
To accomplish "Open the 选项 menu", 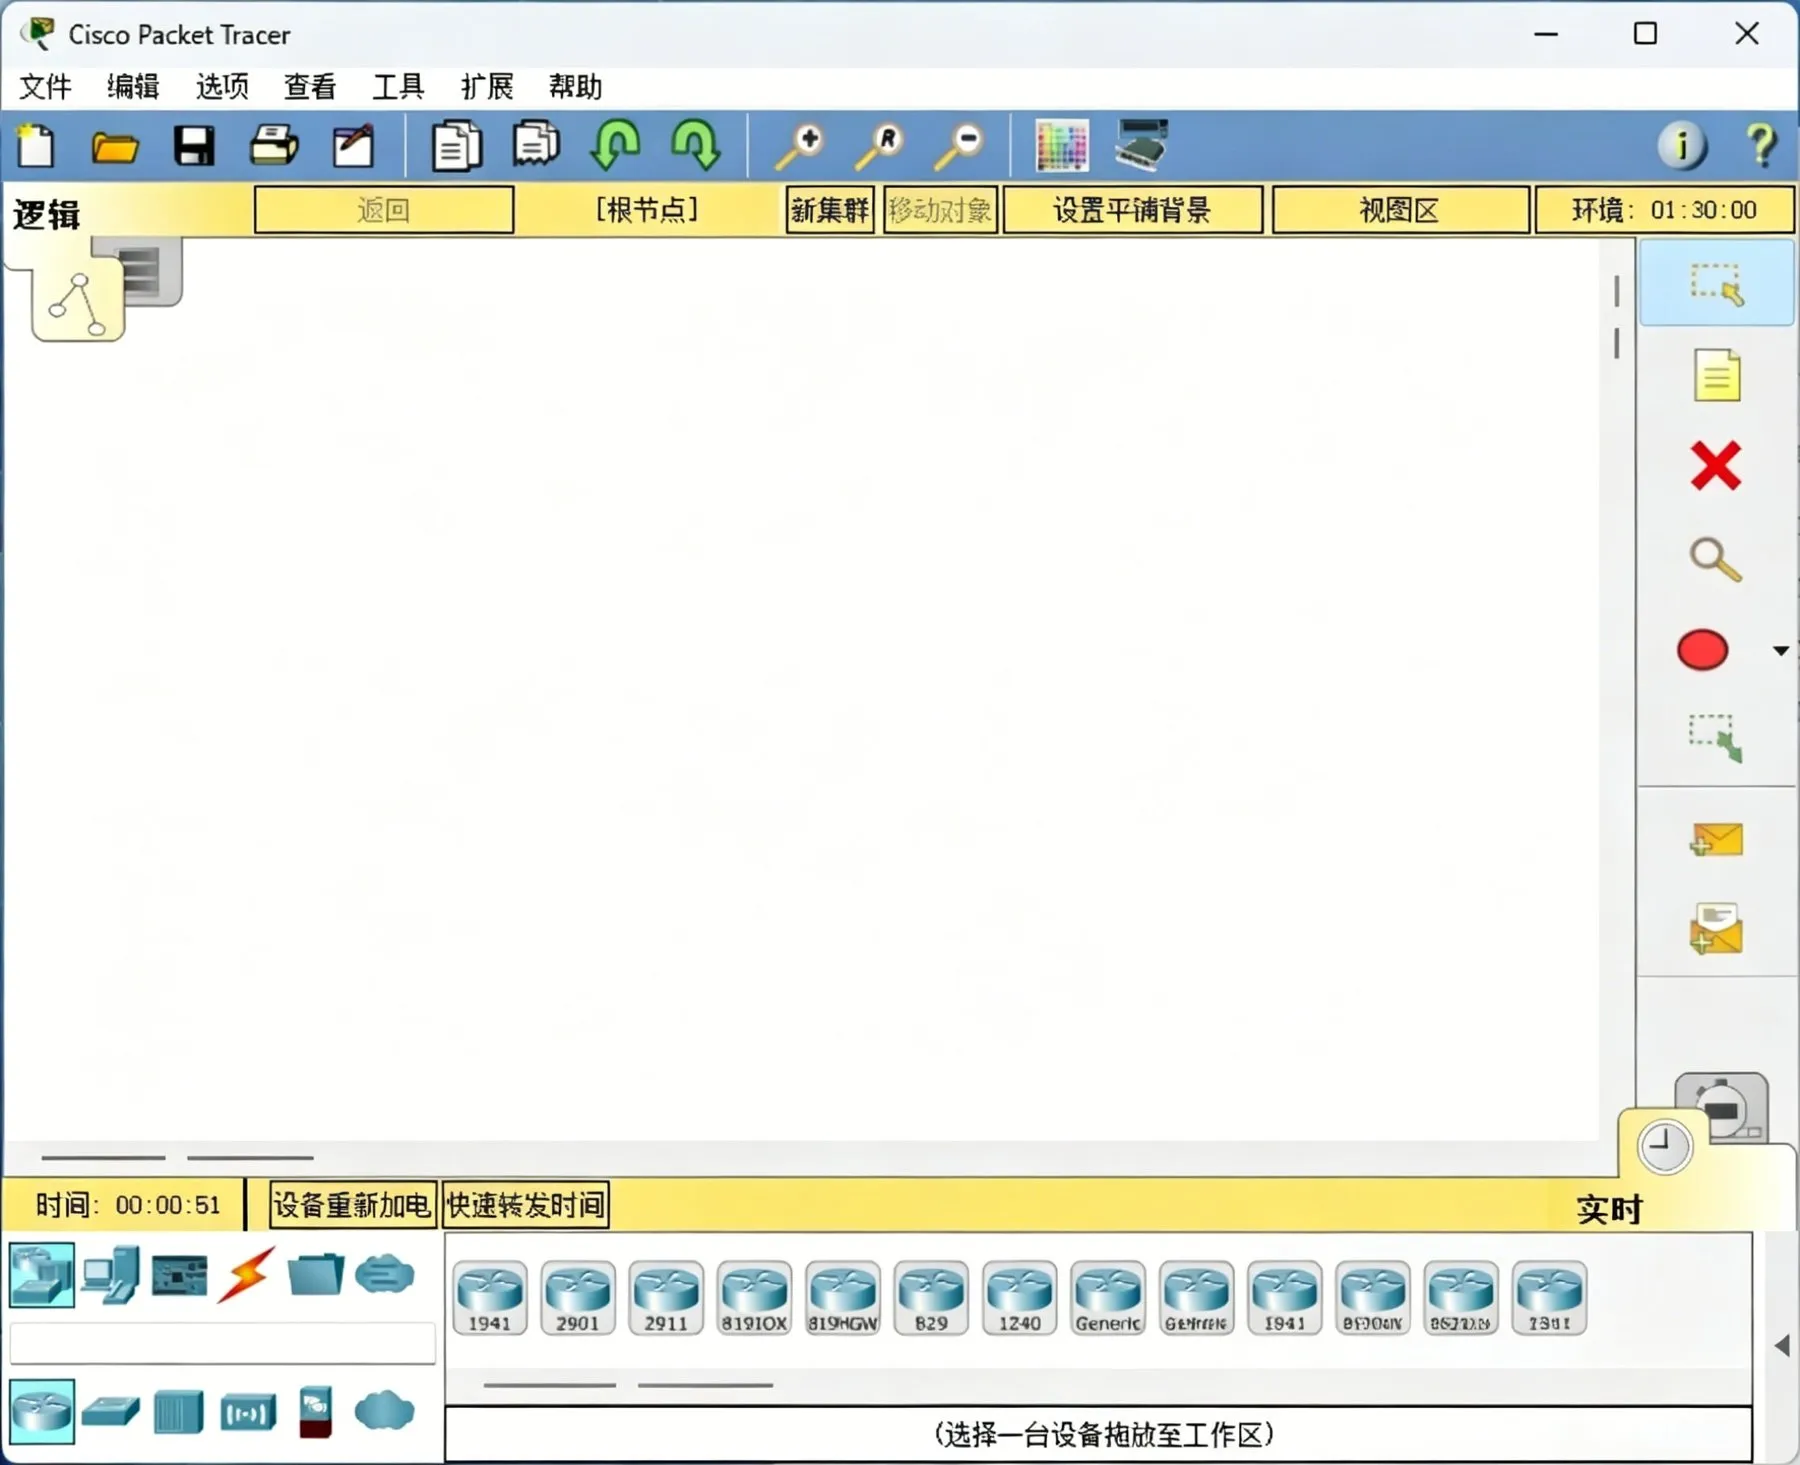I will pos(222,87).
